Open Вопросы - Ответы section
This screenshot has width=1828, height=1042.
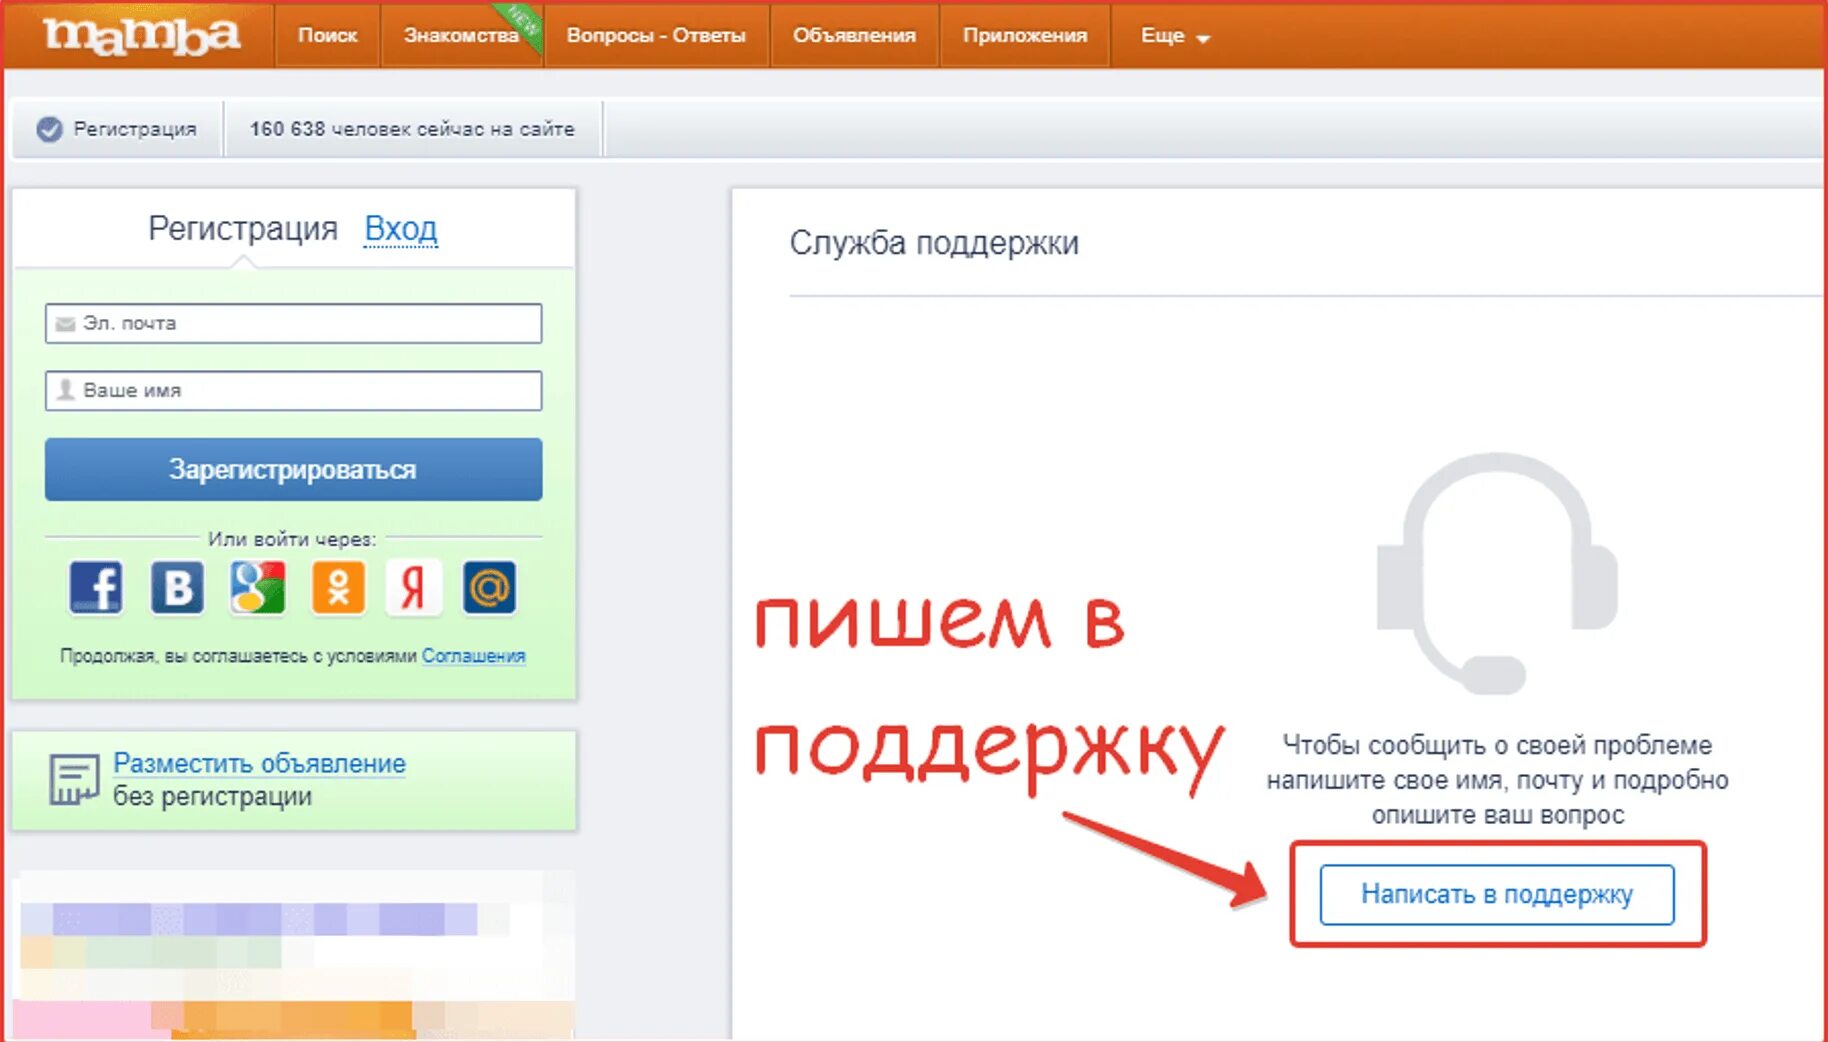tap(656, 35)
